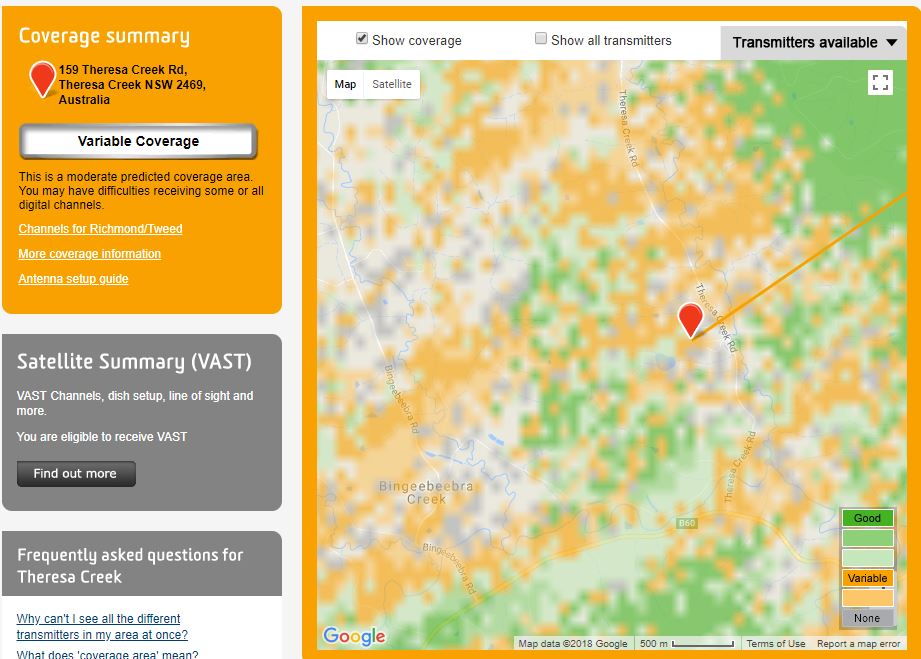The width and height of the screenshot is (921, 659).
Task: Click the light orange swatch below Variable
Action: pyautogui.click(x=868, y=598)
